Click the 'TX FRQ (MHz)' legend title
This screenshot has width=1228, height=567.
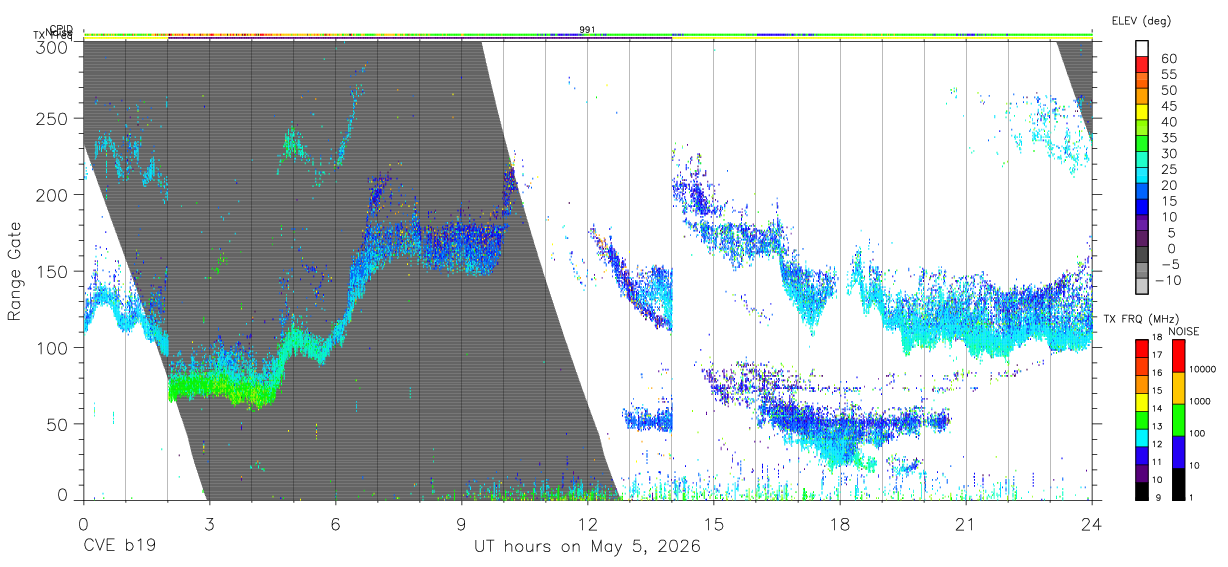pos(1141,319)
